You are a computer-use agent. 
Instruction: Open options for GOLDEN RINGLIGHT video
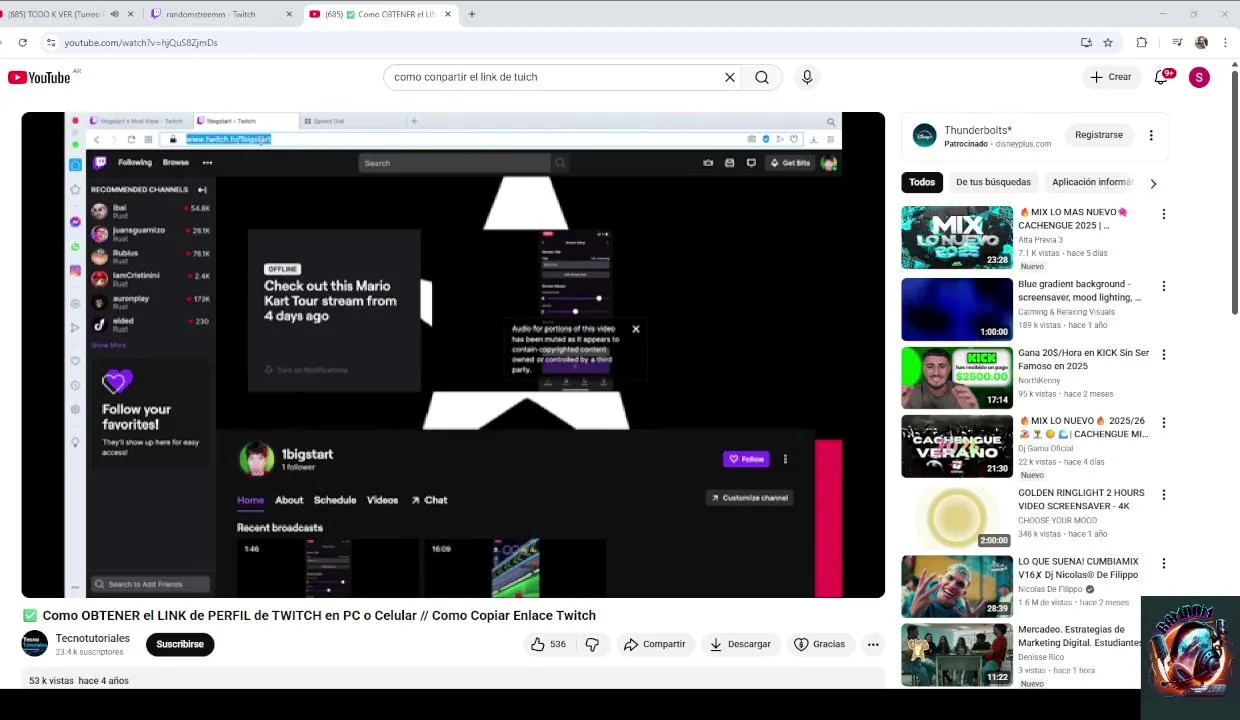(1163, 494)
